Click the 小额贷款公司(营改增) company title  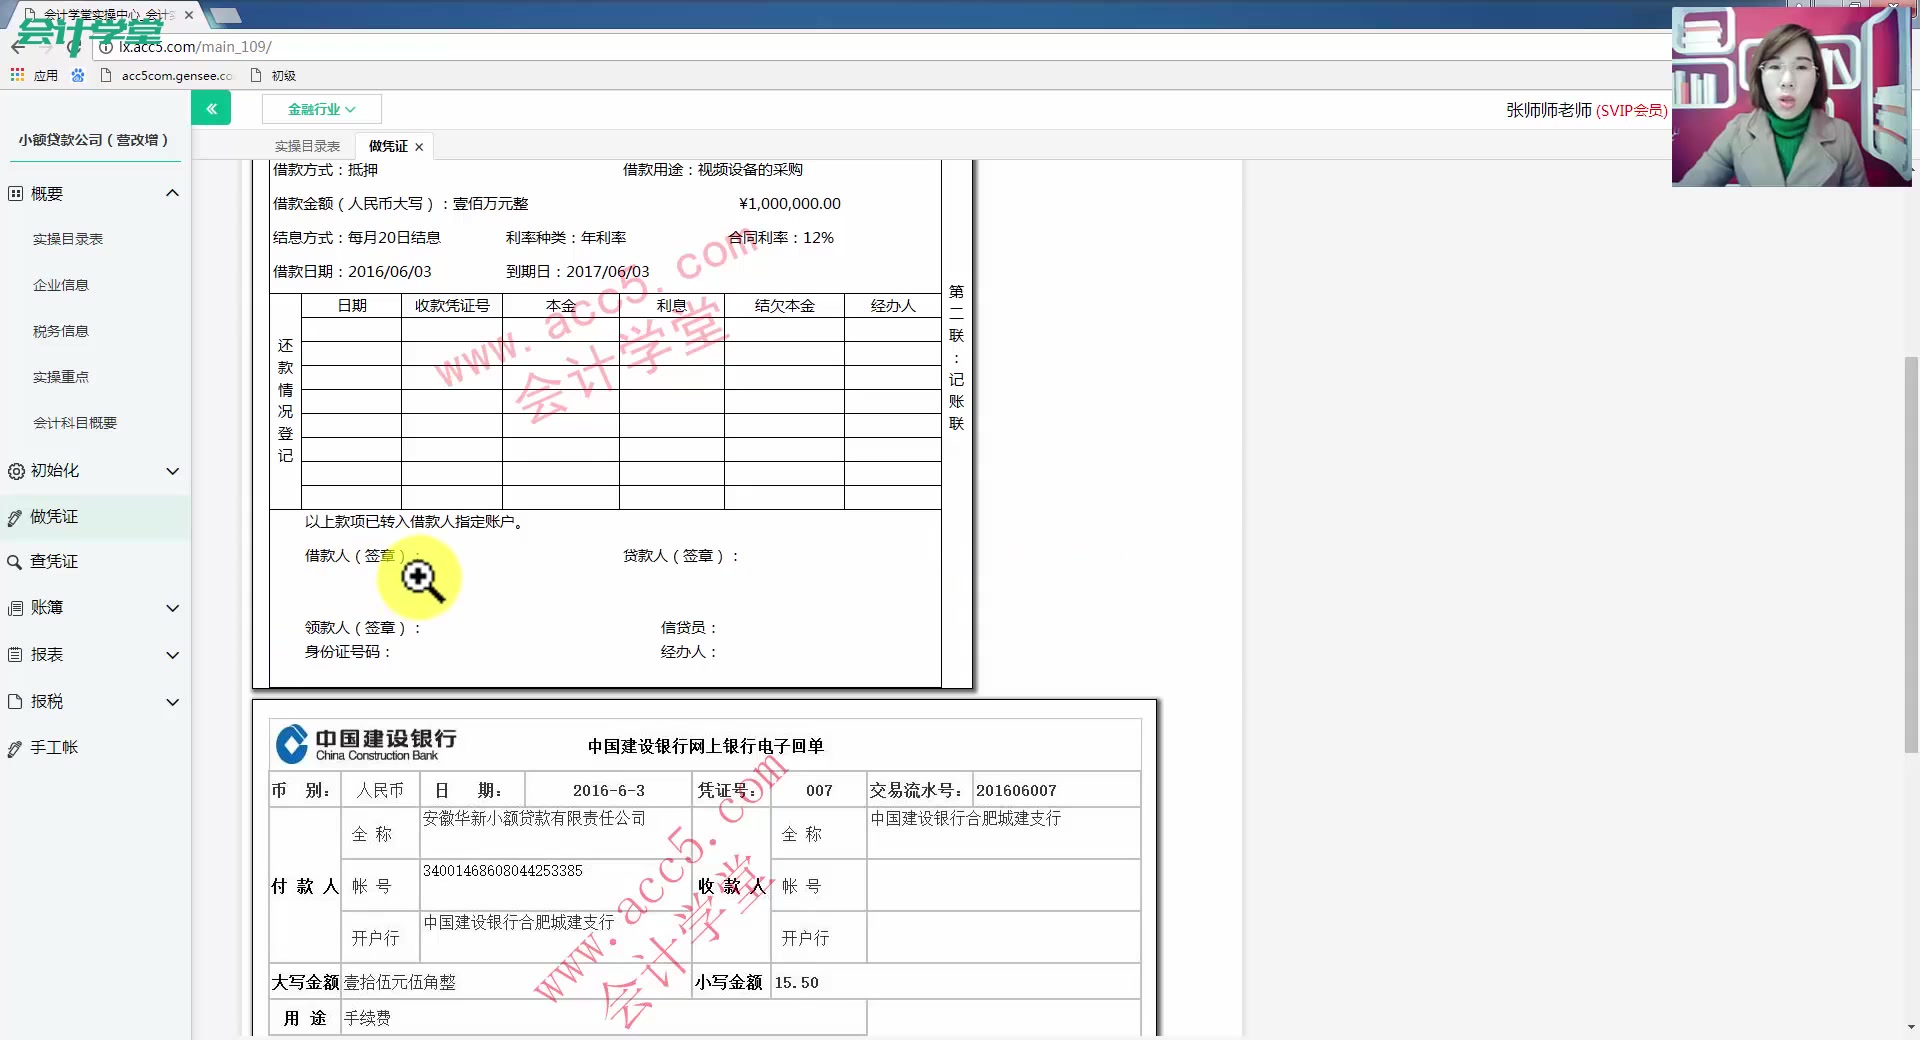pyautogui.click(x=93, y=140)
